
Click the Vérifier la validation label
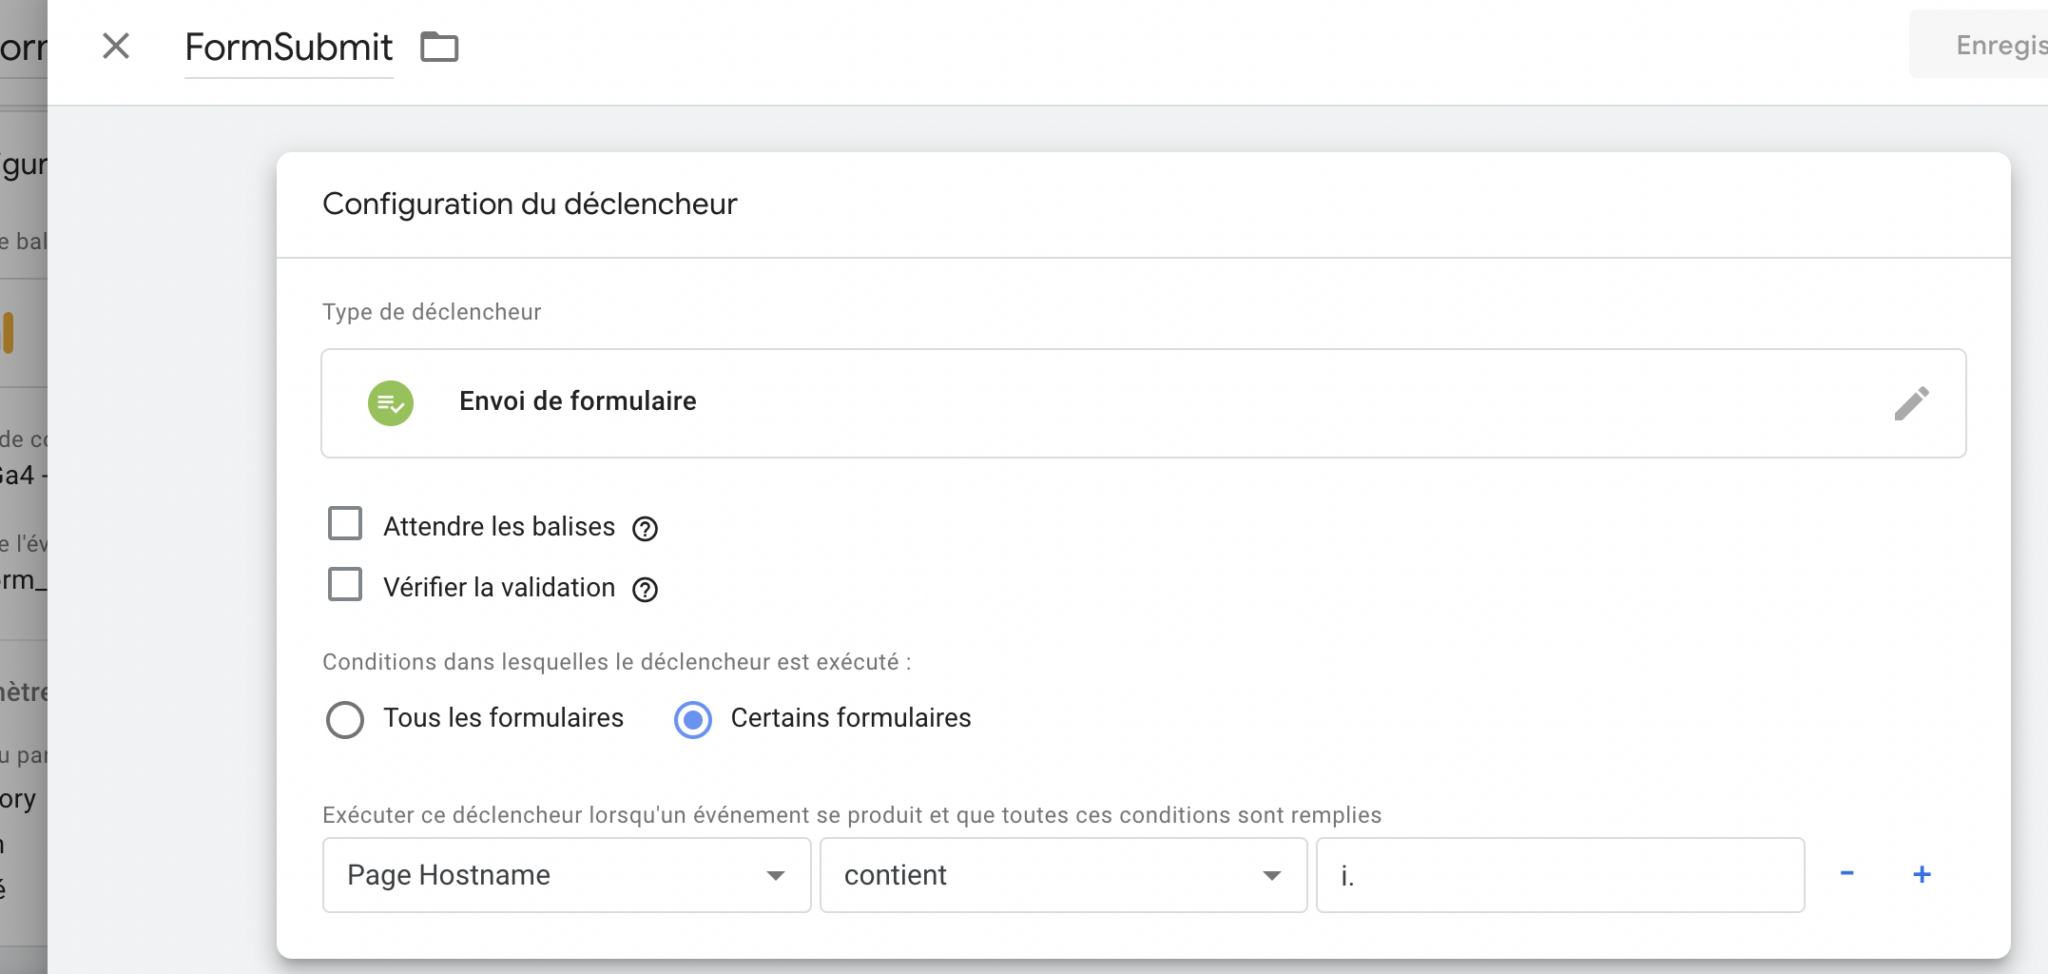pos(499,588)
